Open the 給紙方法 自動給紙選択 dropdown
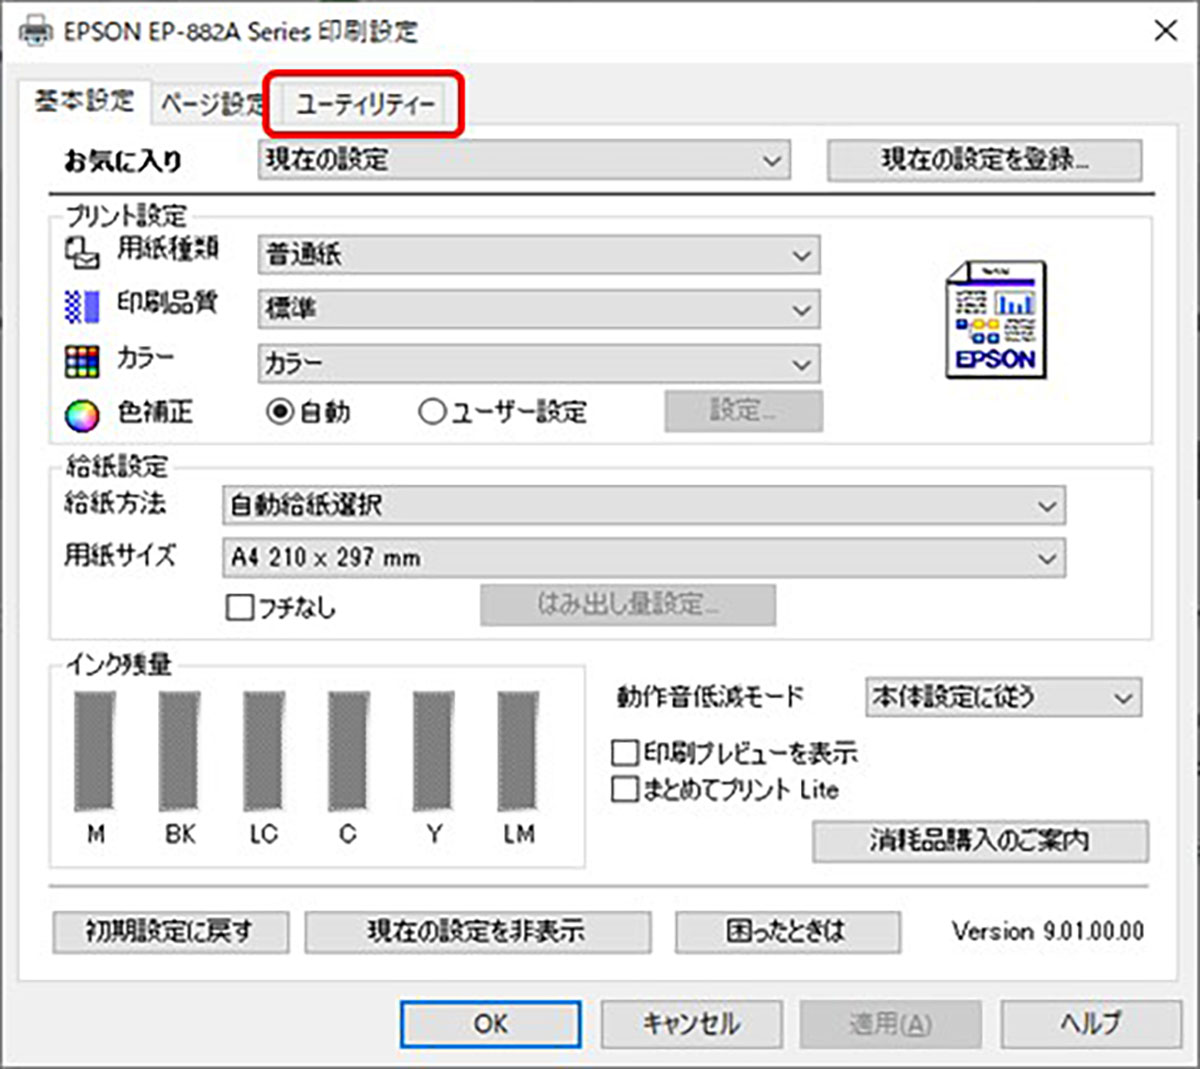 click(x=644, y=505)
